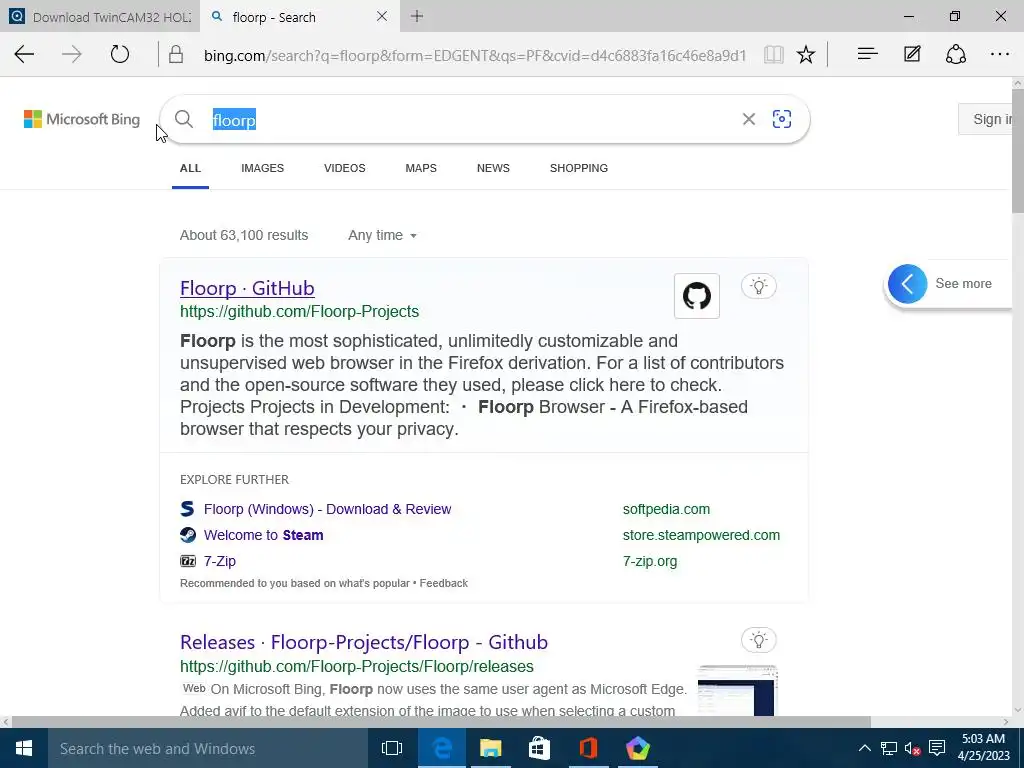The height and width of the screenshot is (768, 1024).
Task: Go back to the previous page
Action: [x=24, y=54]
